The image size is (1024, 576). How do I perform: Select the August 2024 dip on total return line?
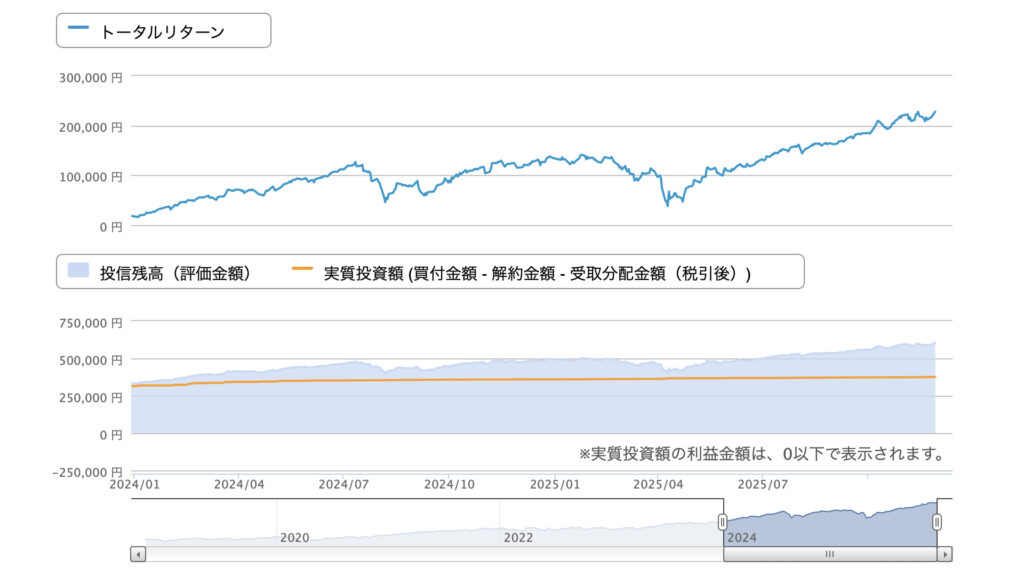pyautogui.click(x=385, y=201)
